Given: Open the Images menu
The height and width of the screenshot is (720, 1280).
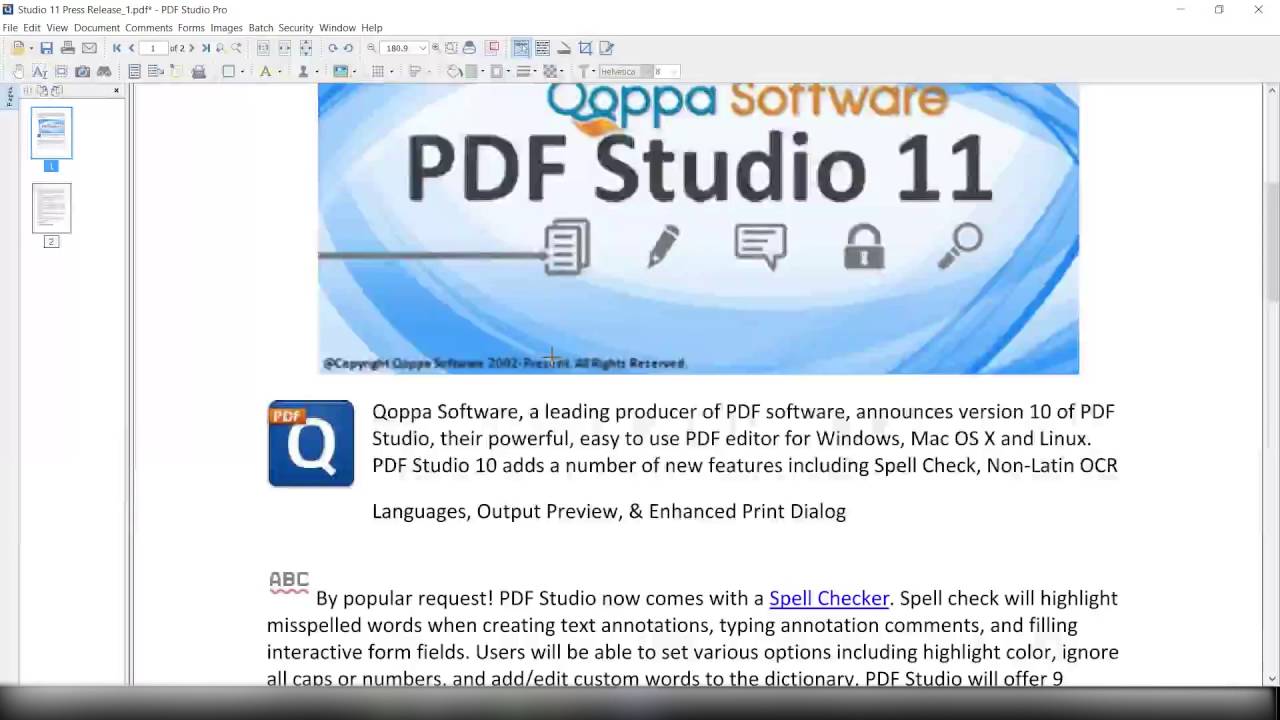Looking at the screenshot, I should tap(226, 28).
